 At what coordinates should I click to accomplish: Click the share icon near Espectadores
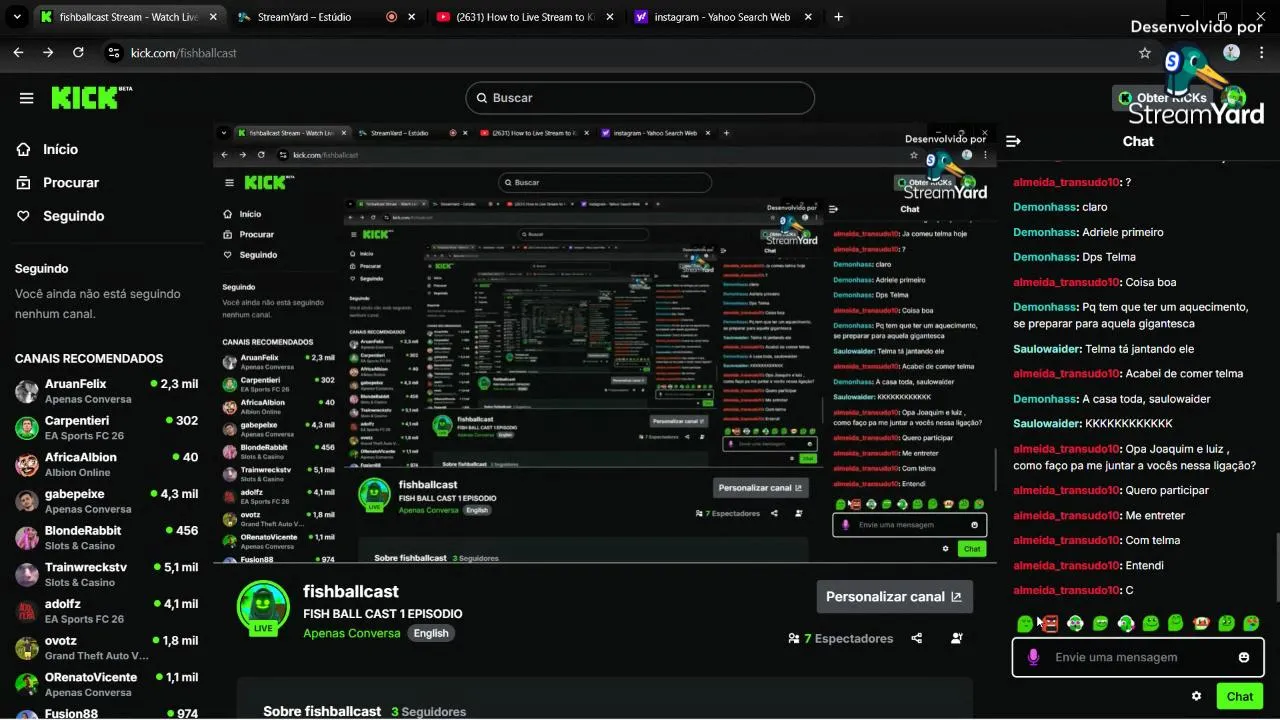pos(917,638)
